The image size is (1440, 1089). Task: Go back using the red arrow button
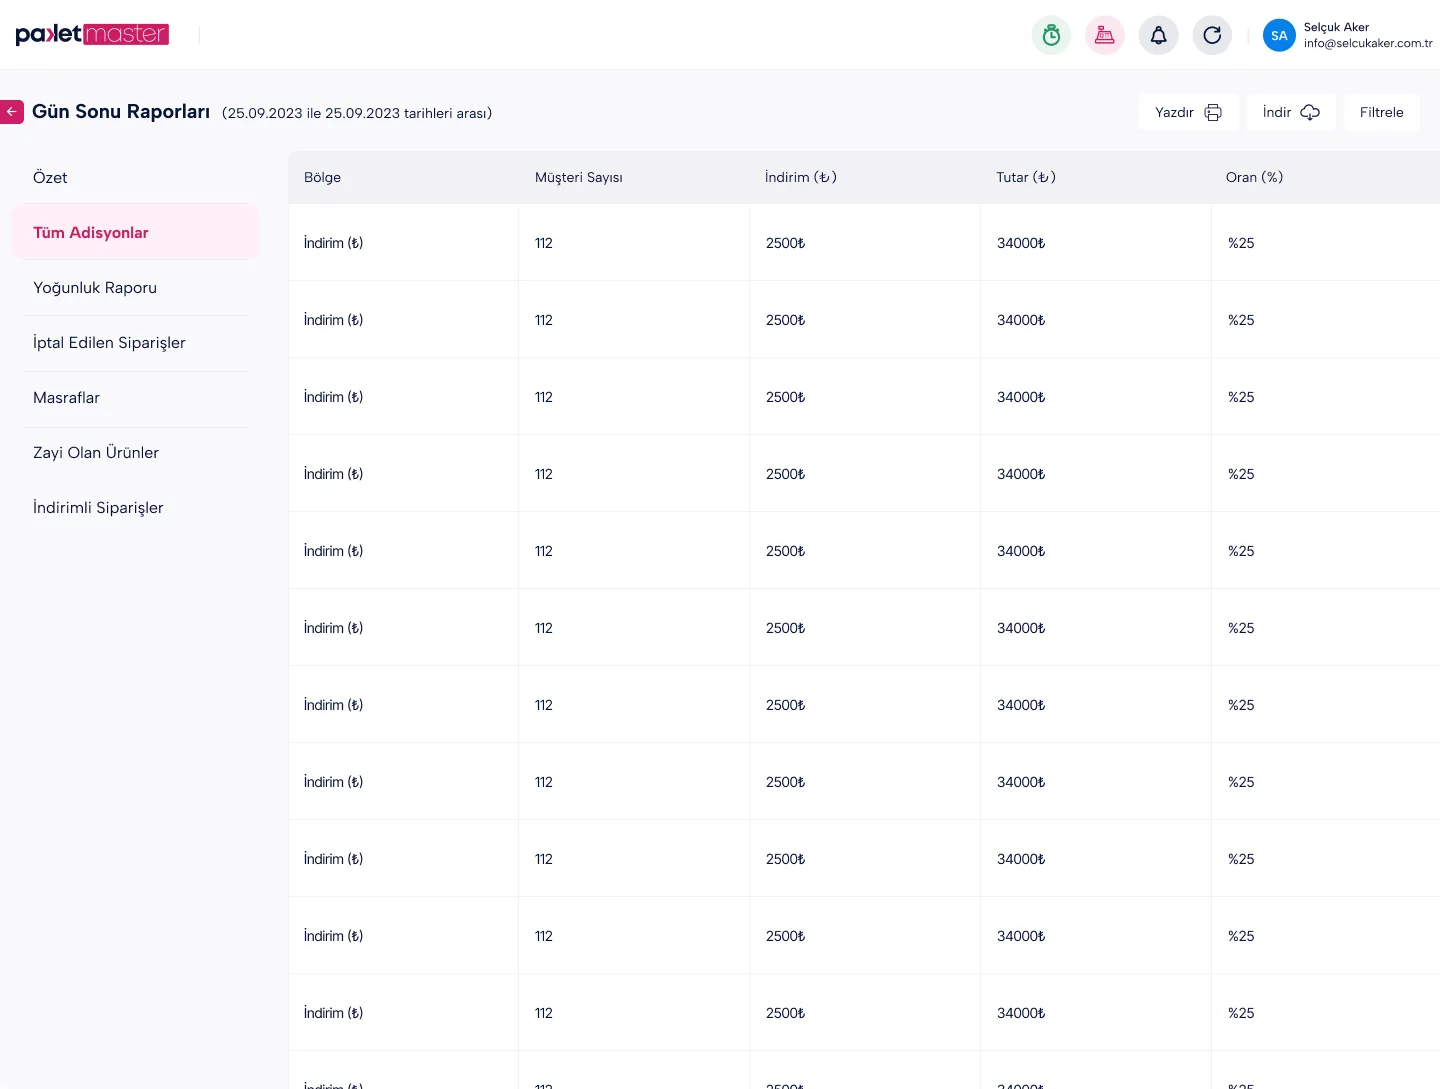click(x=12, y=112)
